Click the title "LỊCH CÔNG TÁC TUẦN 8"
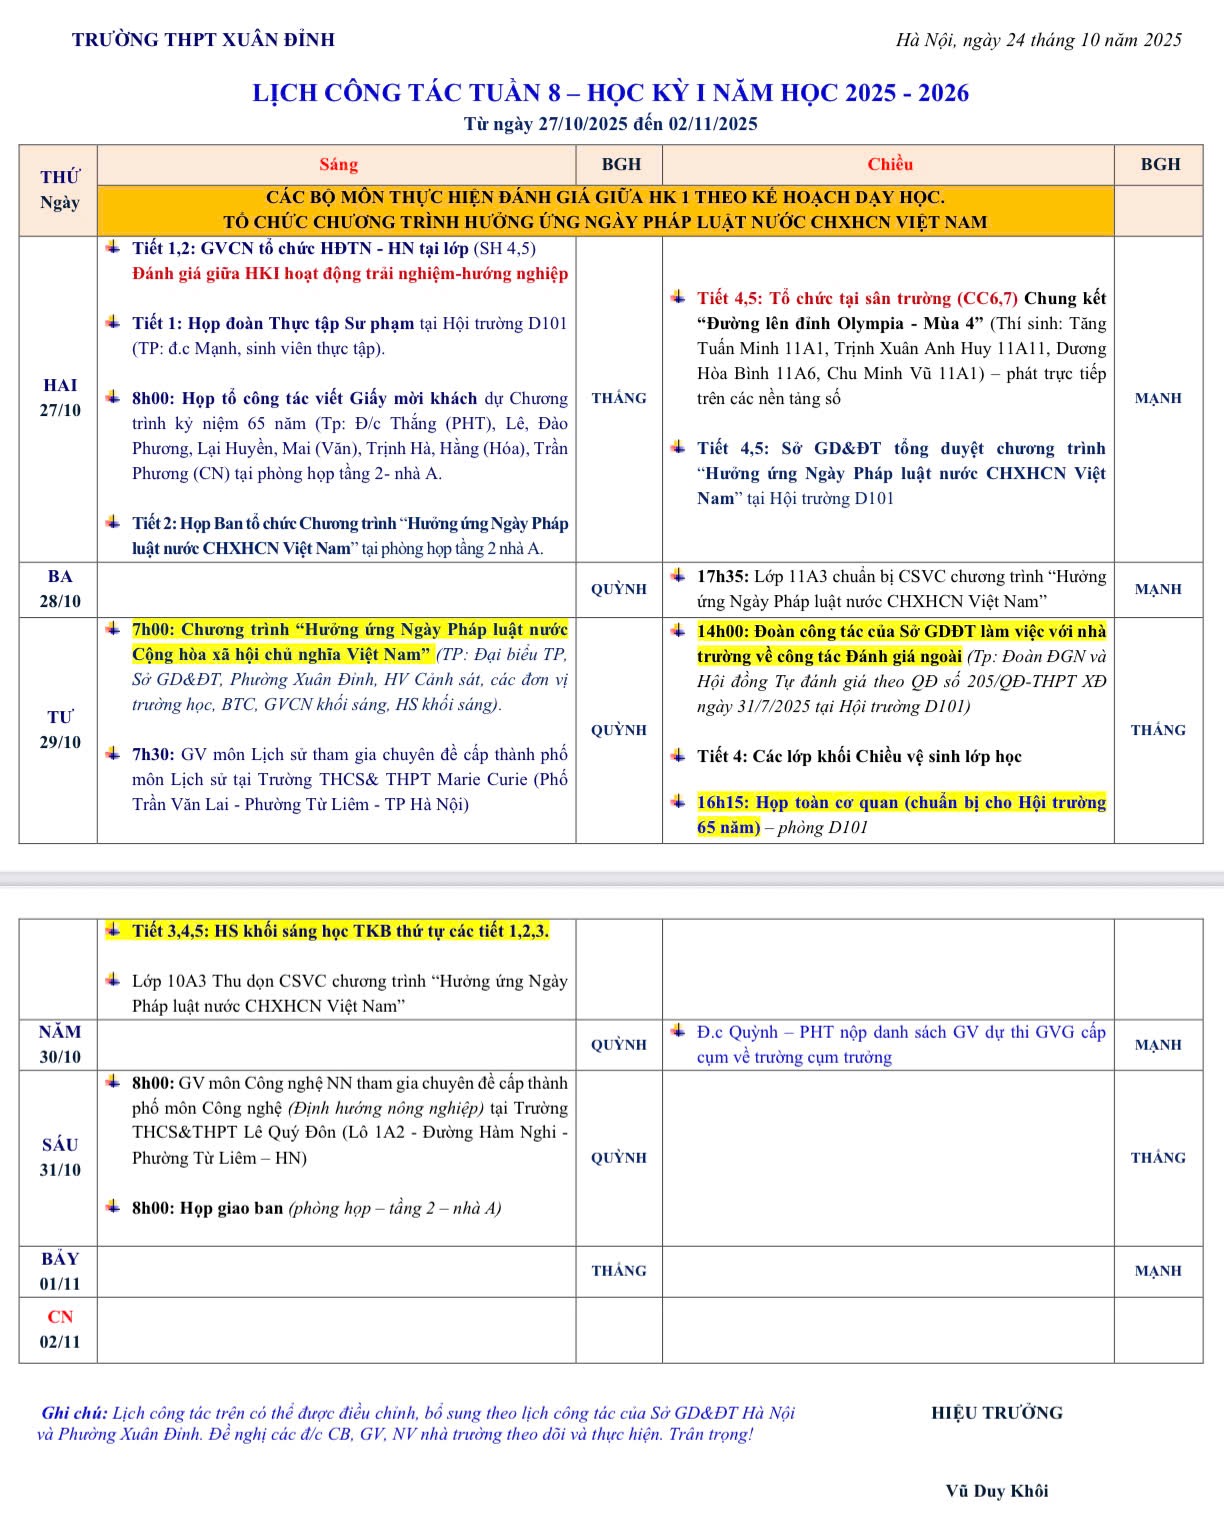This screenshot has width=1224, height=1515. (610, 93)
